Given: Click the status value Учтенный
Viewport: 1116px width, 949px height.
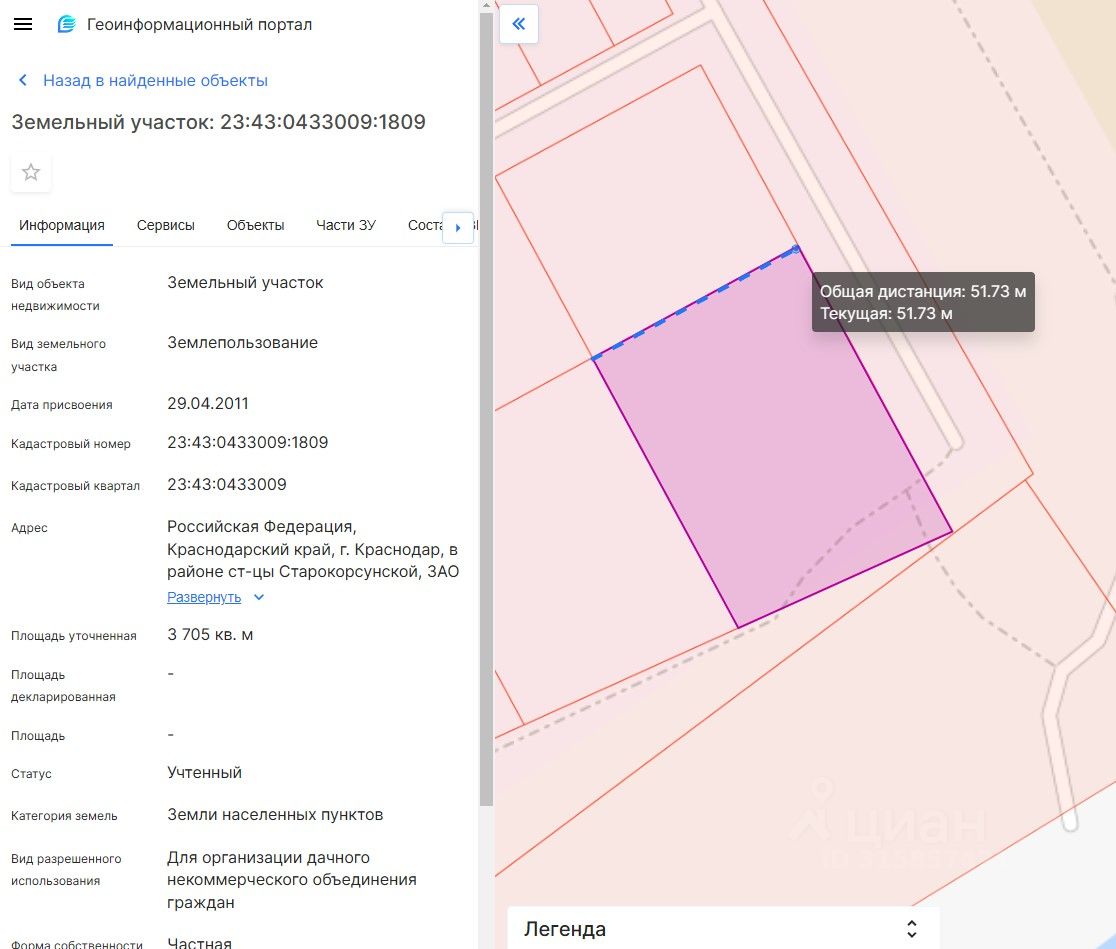Looking at the screenshot, I should click(x=204, y=772).
